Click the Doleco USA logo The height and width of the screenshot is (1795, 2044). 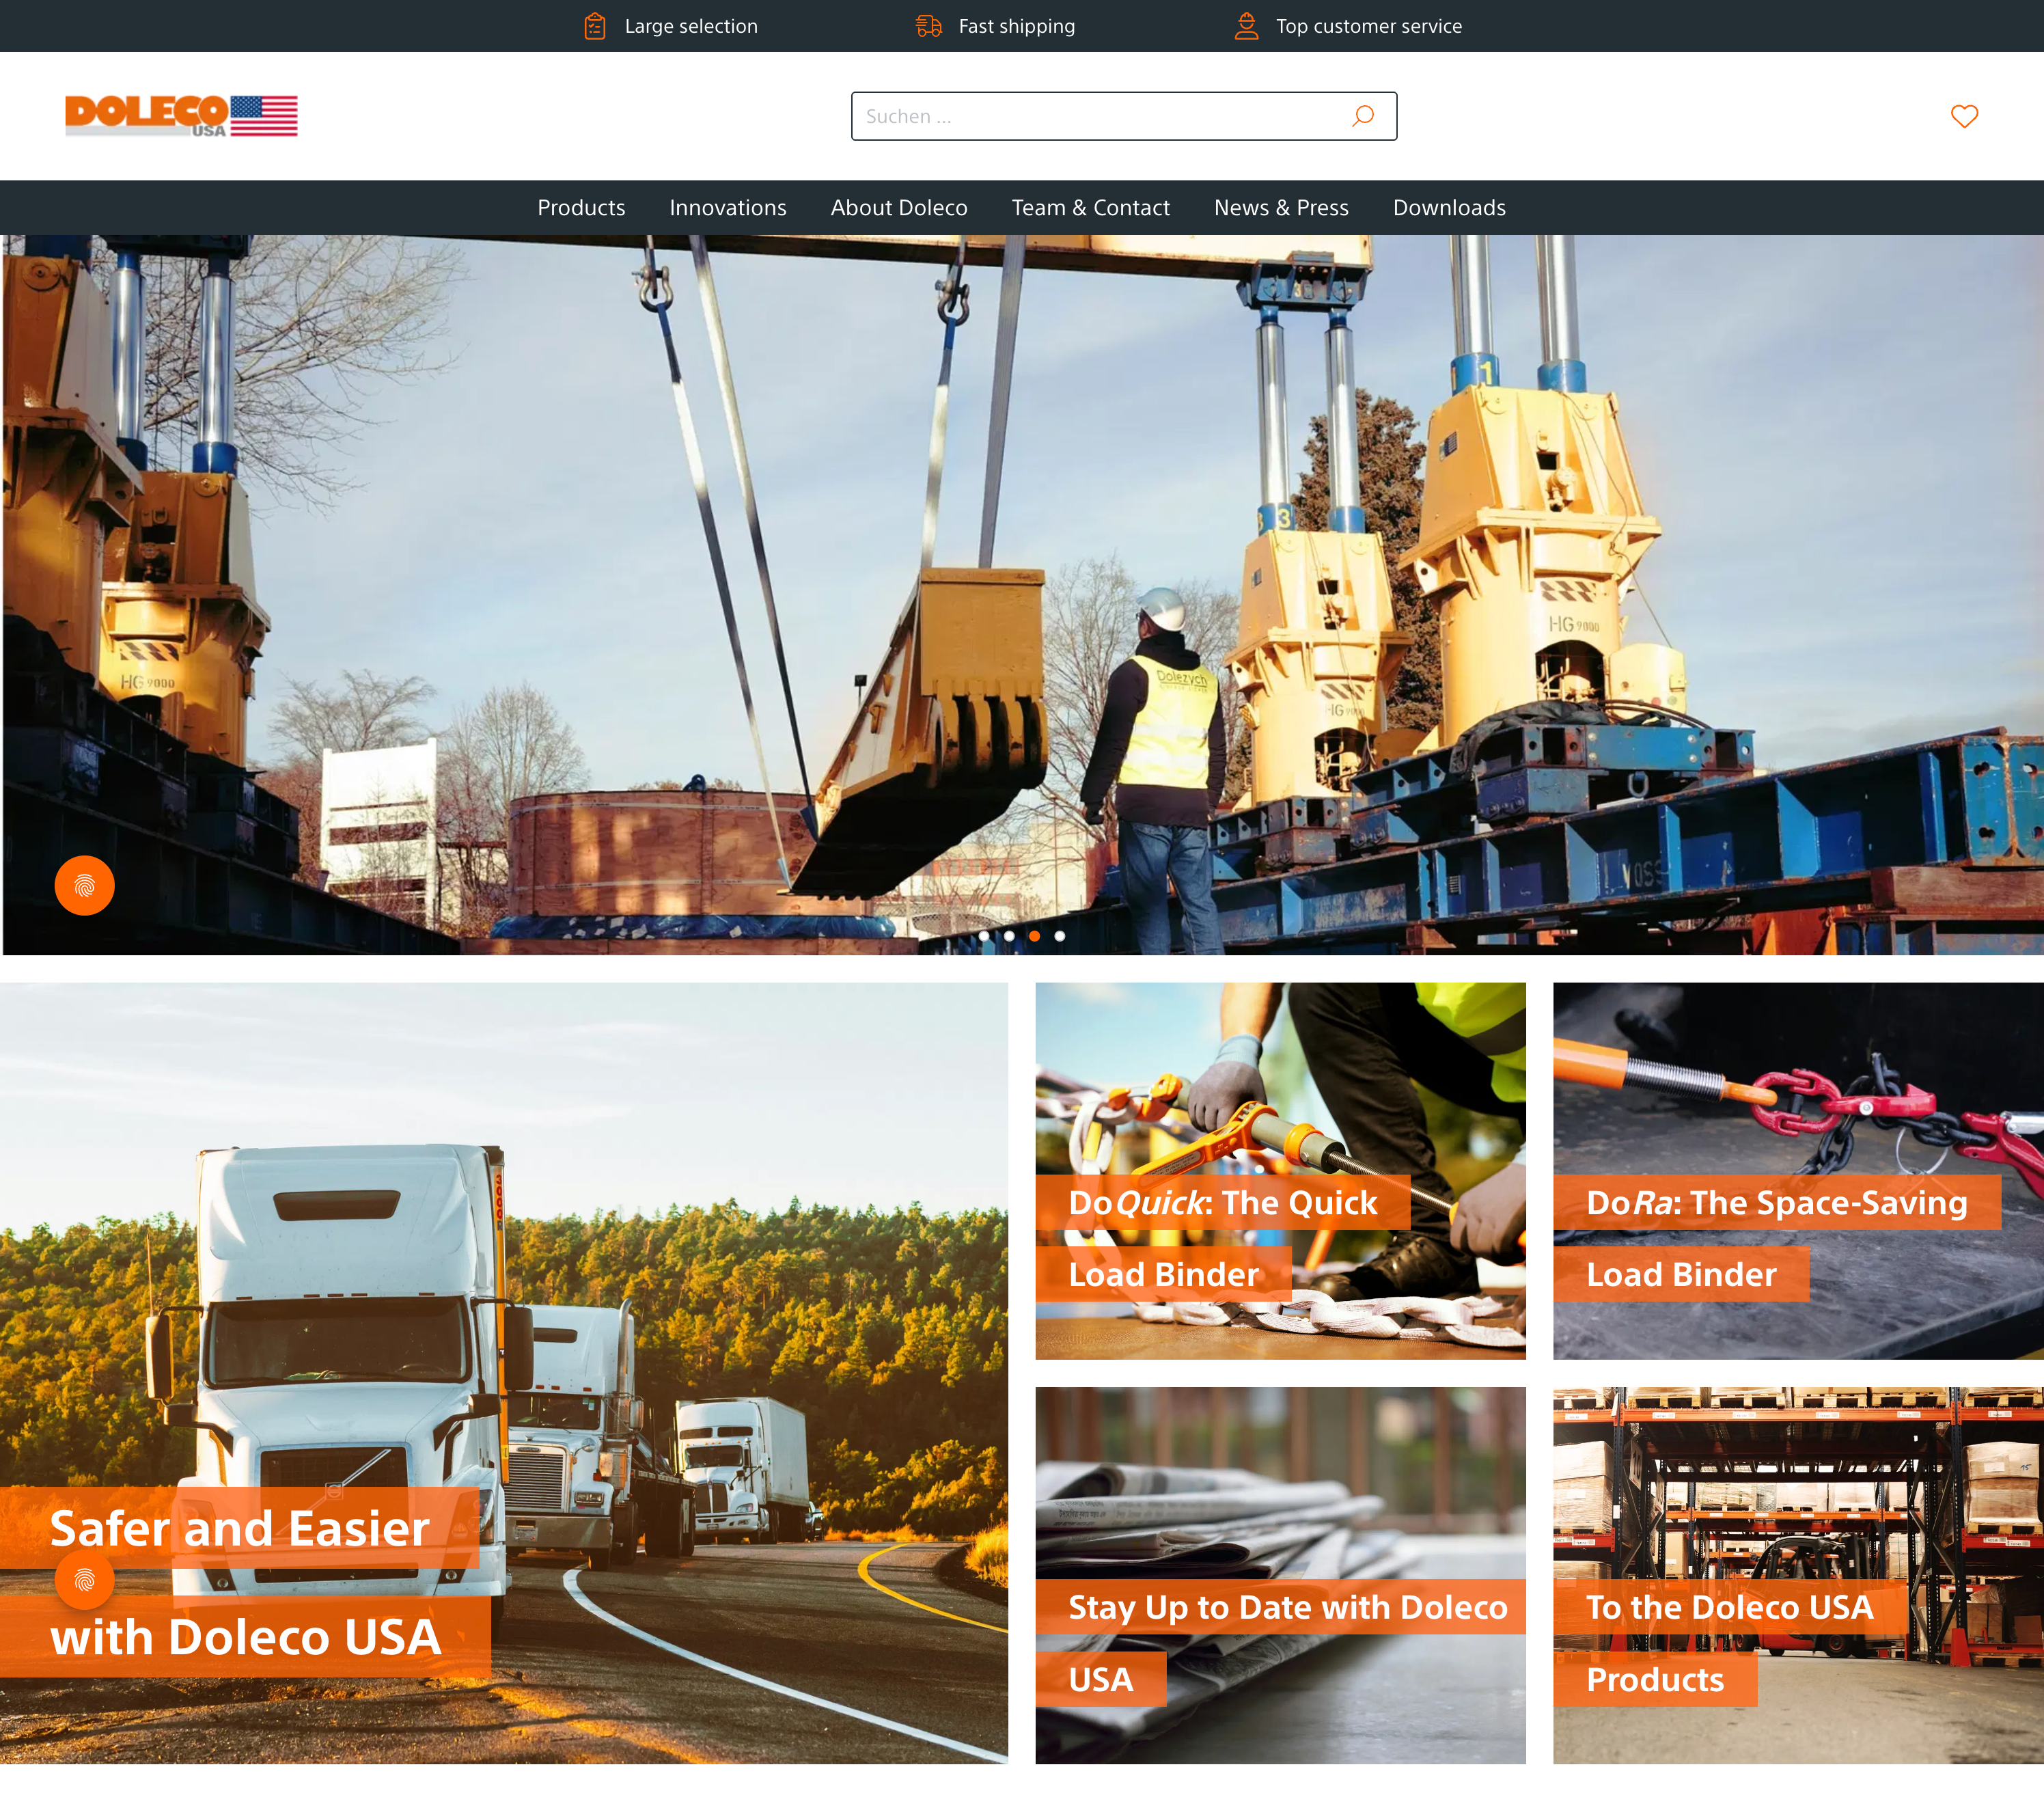coord(180,115)
